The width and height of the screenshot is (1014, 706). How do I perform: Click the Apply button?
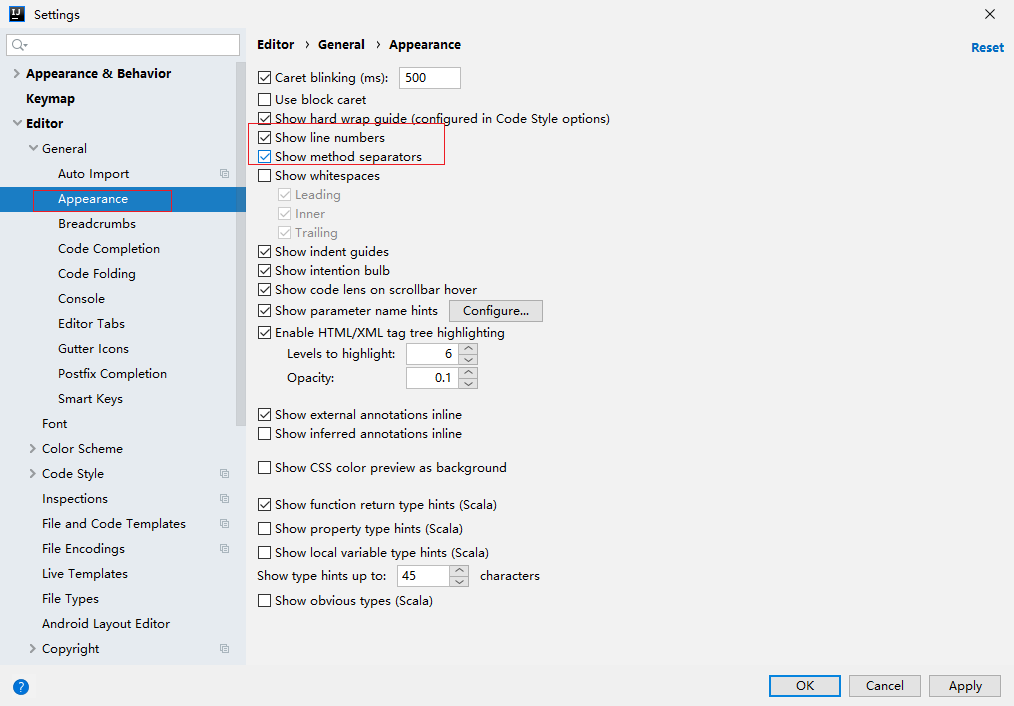[965, 685]
